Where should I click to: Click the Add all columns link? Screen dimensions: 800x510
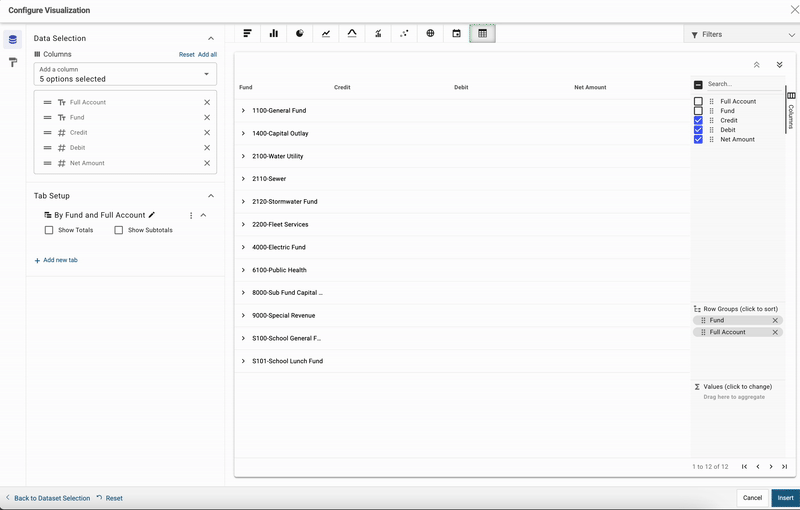tap(207, 55)
